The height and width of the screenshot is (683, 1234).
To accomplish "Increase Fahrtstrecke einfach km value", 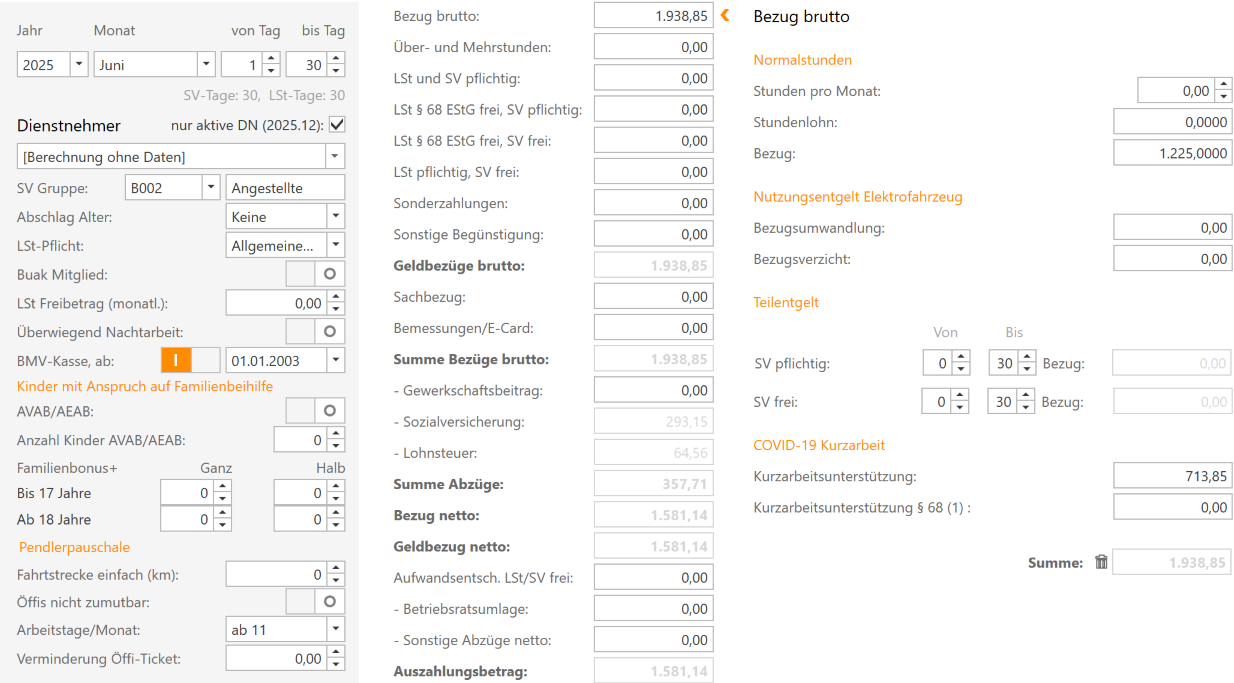I will (335, 569).
